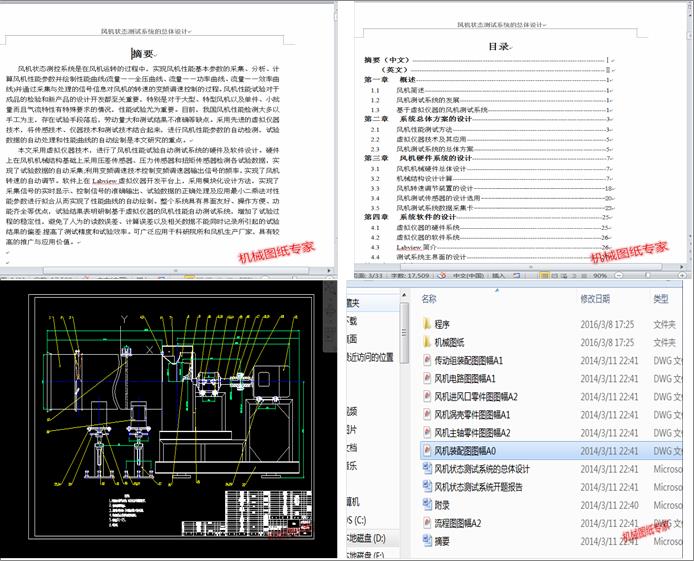Sort files by 名称 column header
Screen dimensions: 694x561
tap(429, 299)
